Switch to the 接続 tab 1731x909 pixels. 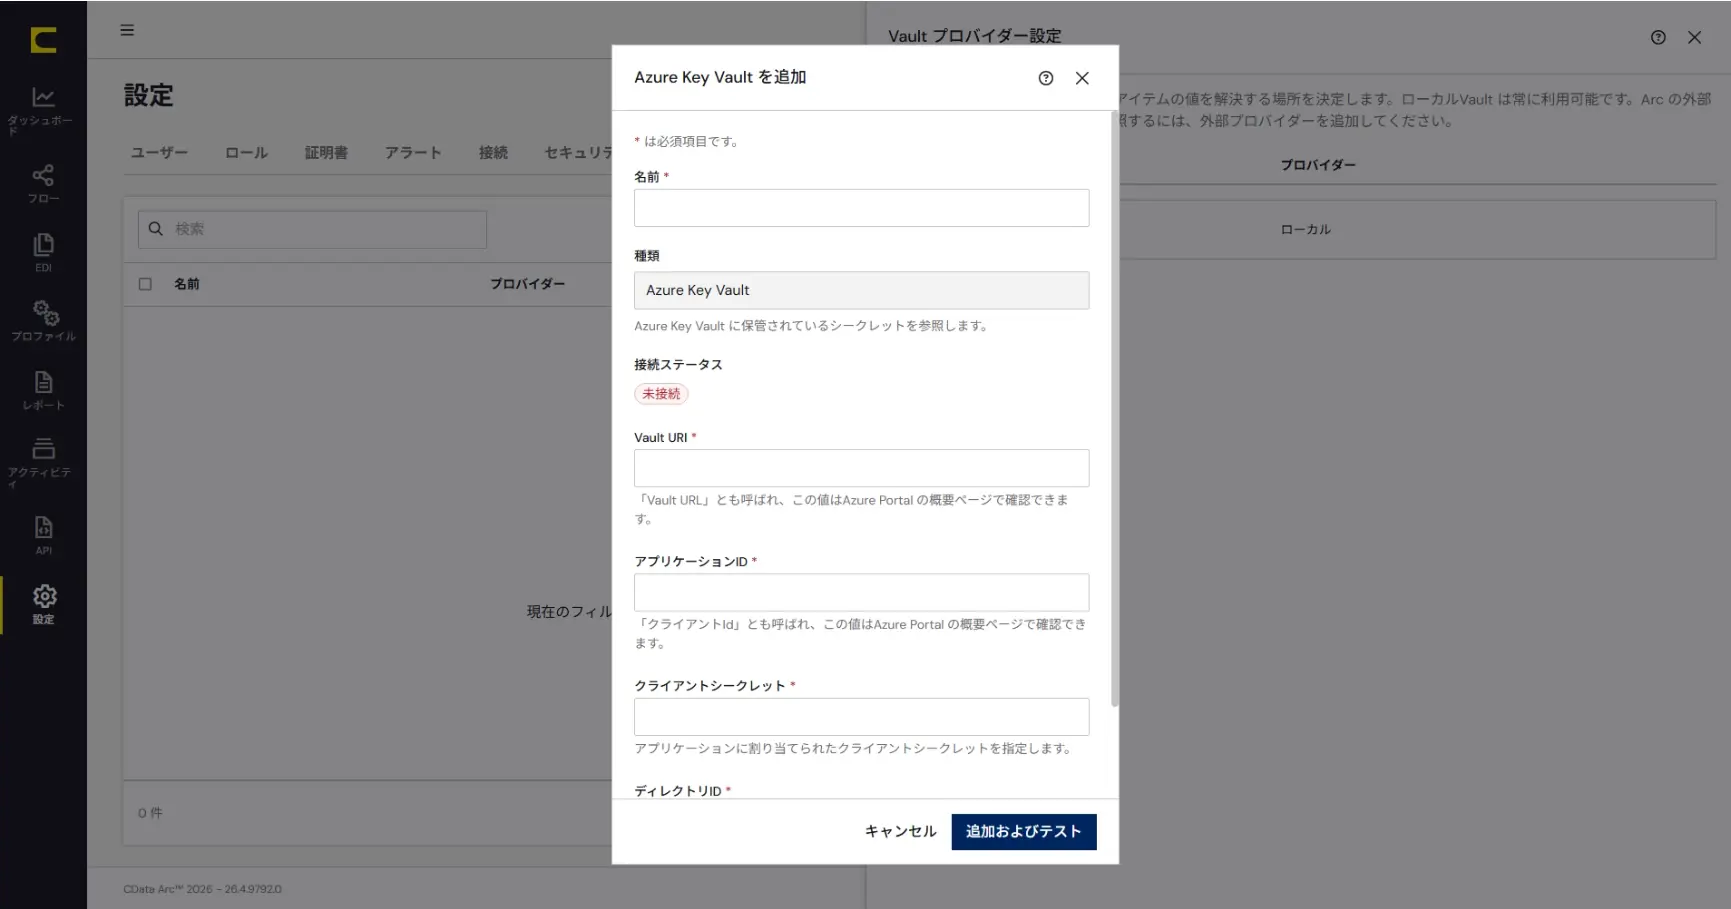[x=493, y=153]
